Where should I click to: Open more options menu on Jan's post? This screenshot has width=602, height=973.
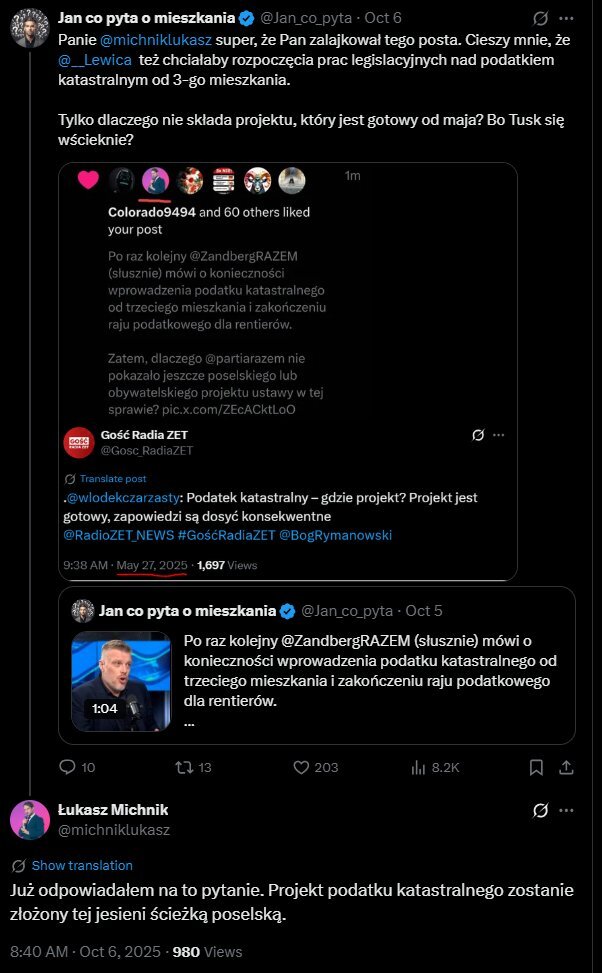coord(568,18)
